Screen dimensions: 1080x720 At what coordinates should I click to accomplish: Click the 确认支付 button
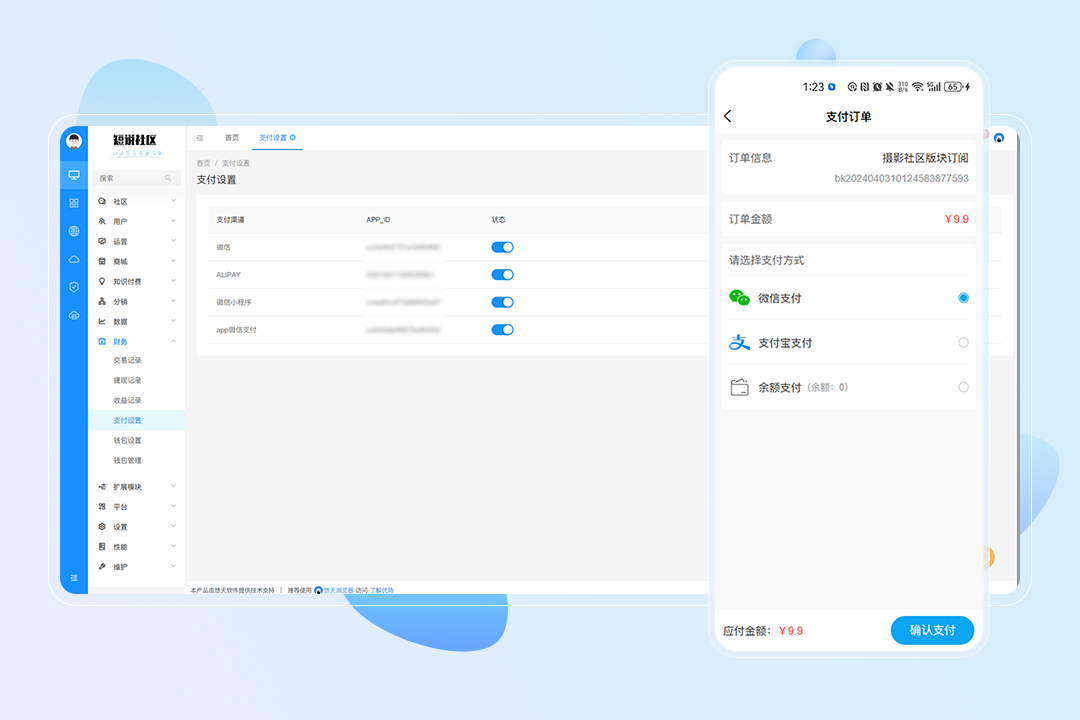pos(932,630)
